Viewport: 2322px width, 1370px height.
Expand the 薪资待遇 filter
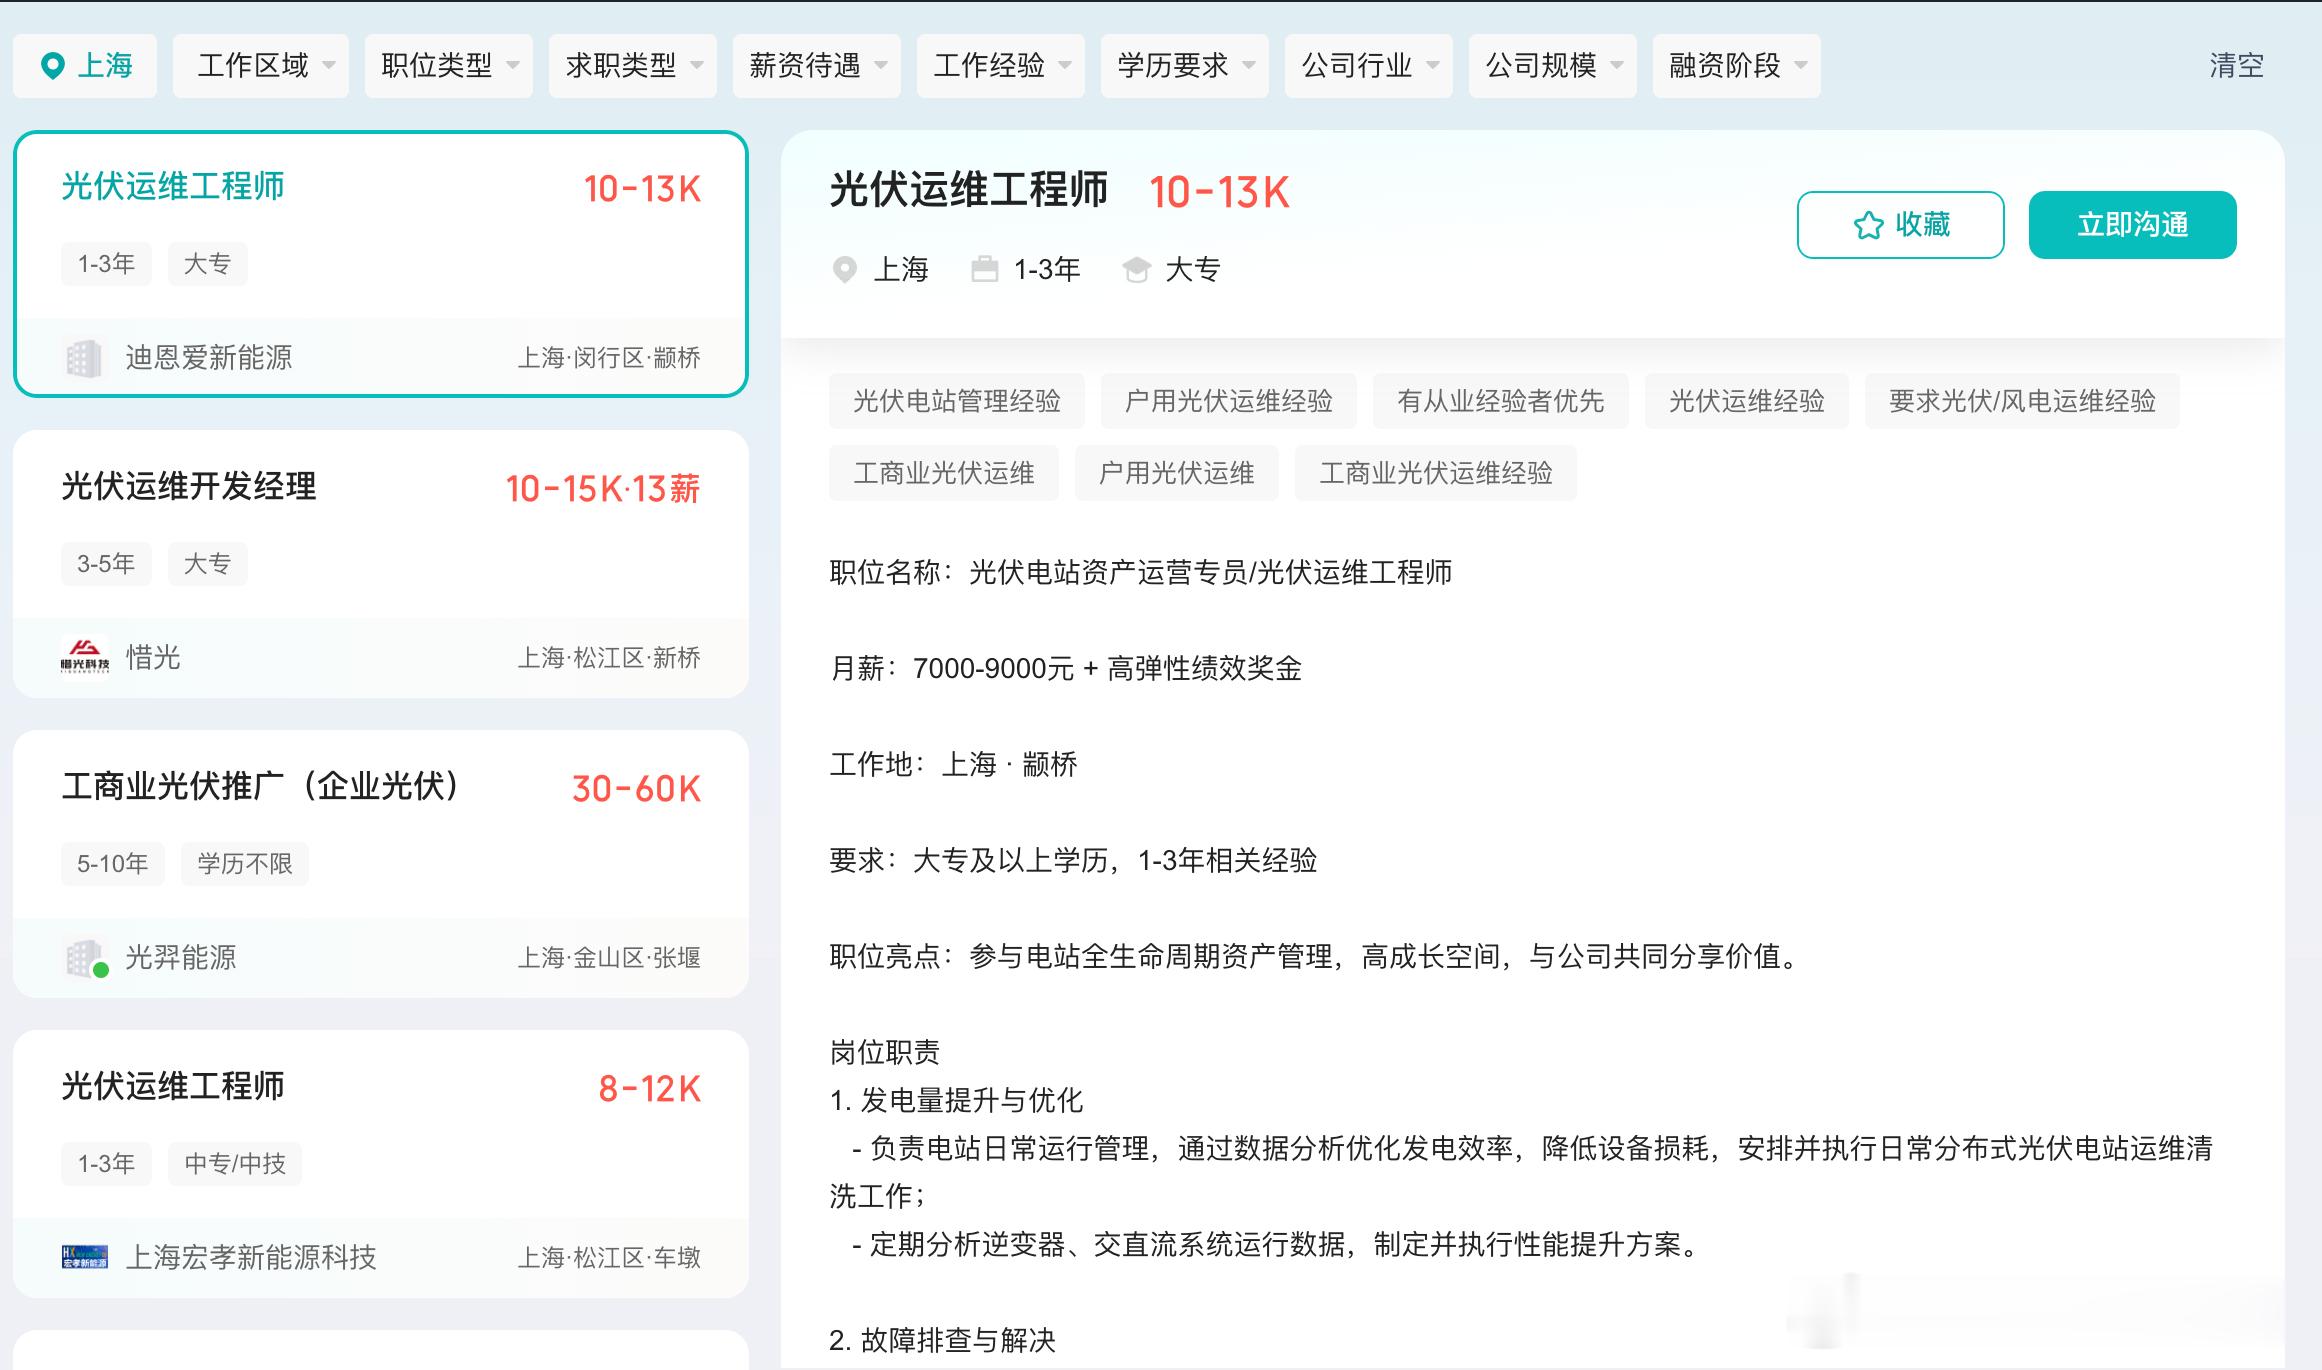817,66
